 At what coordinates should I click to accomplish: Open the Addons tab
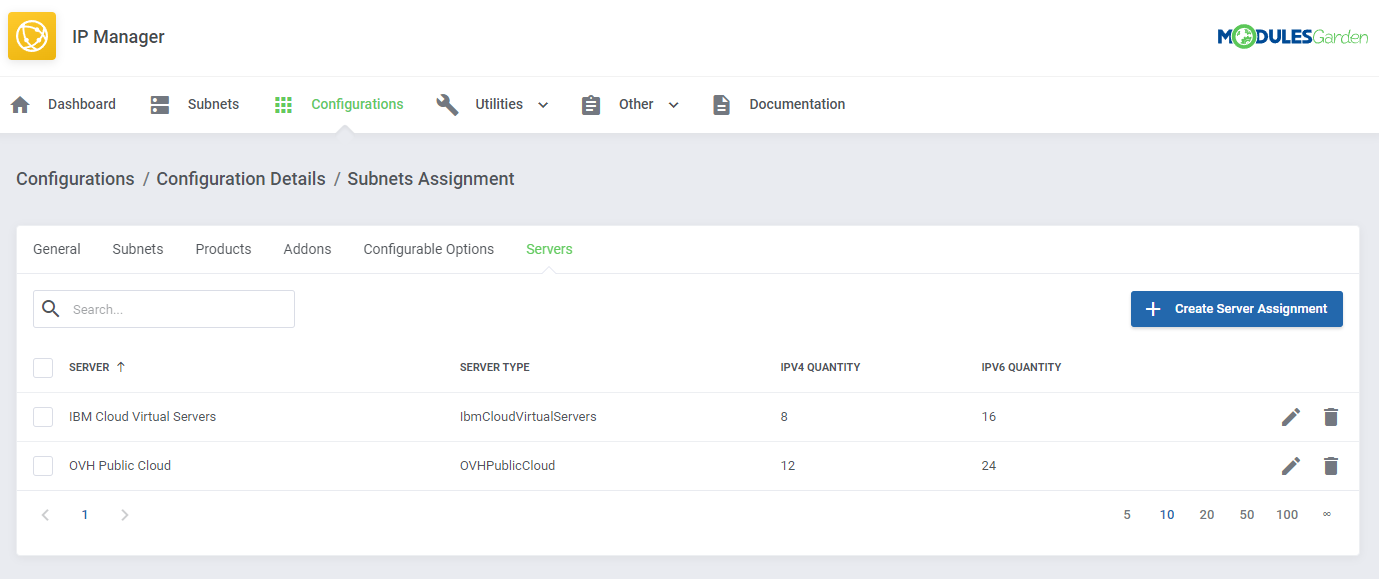[307, 248]
